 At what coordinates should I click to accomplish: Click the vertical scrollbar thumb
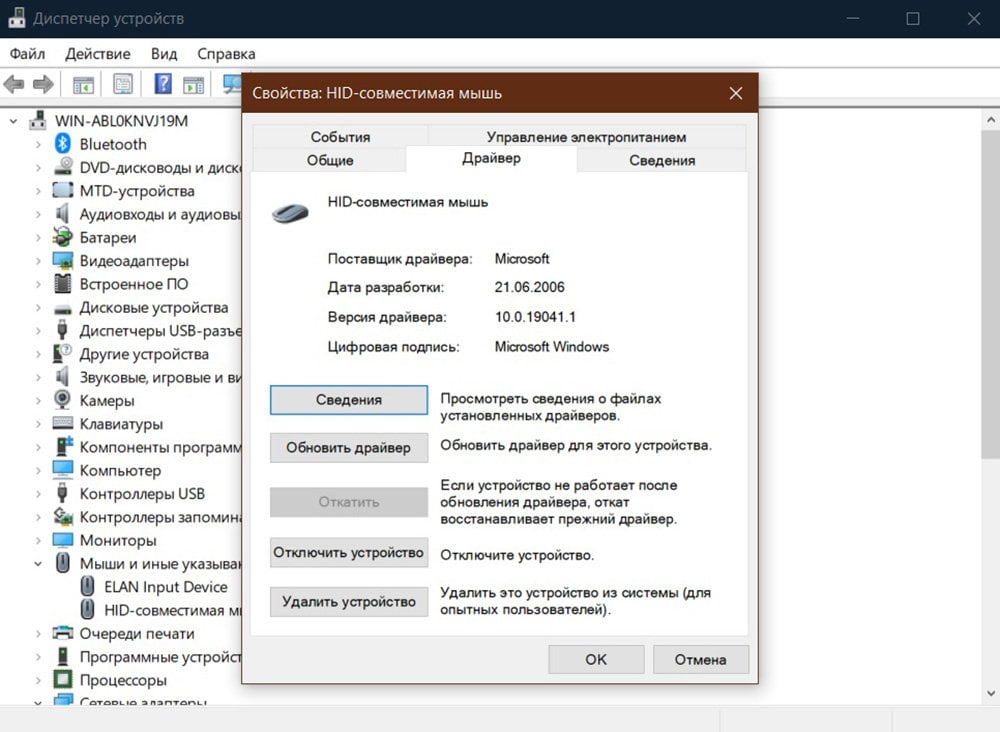(x=990, y=293)
